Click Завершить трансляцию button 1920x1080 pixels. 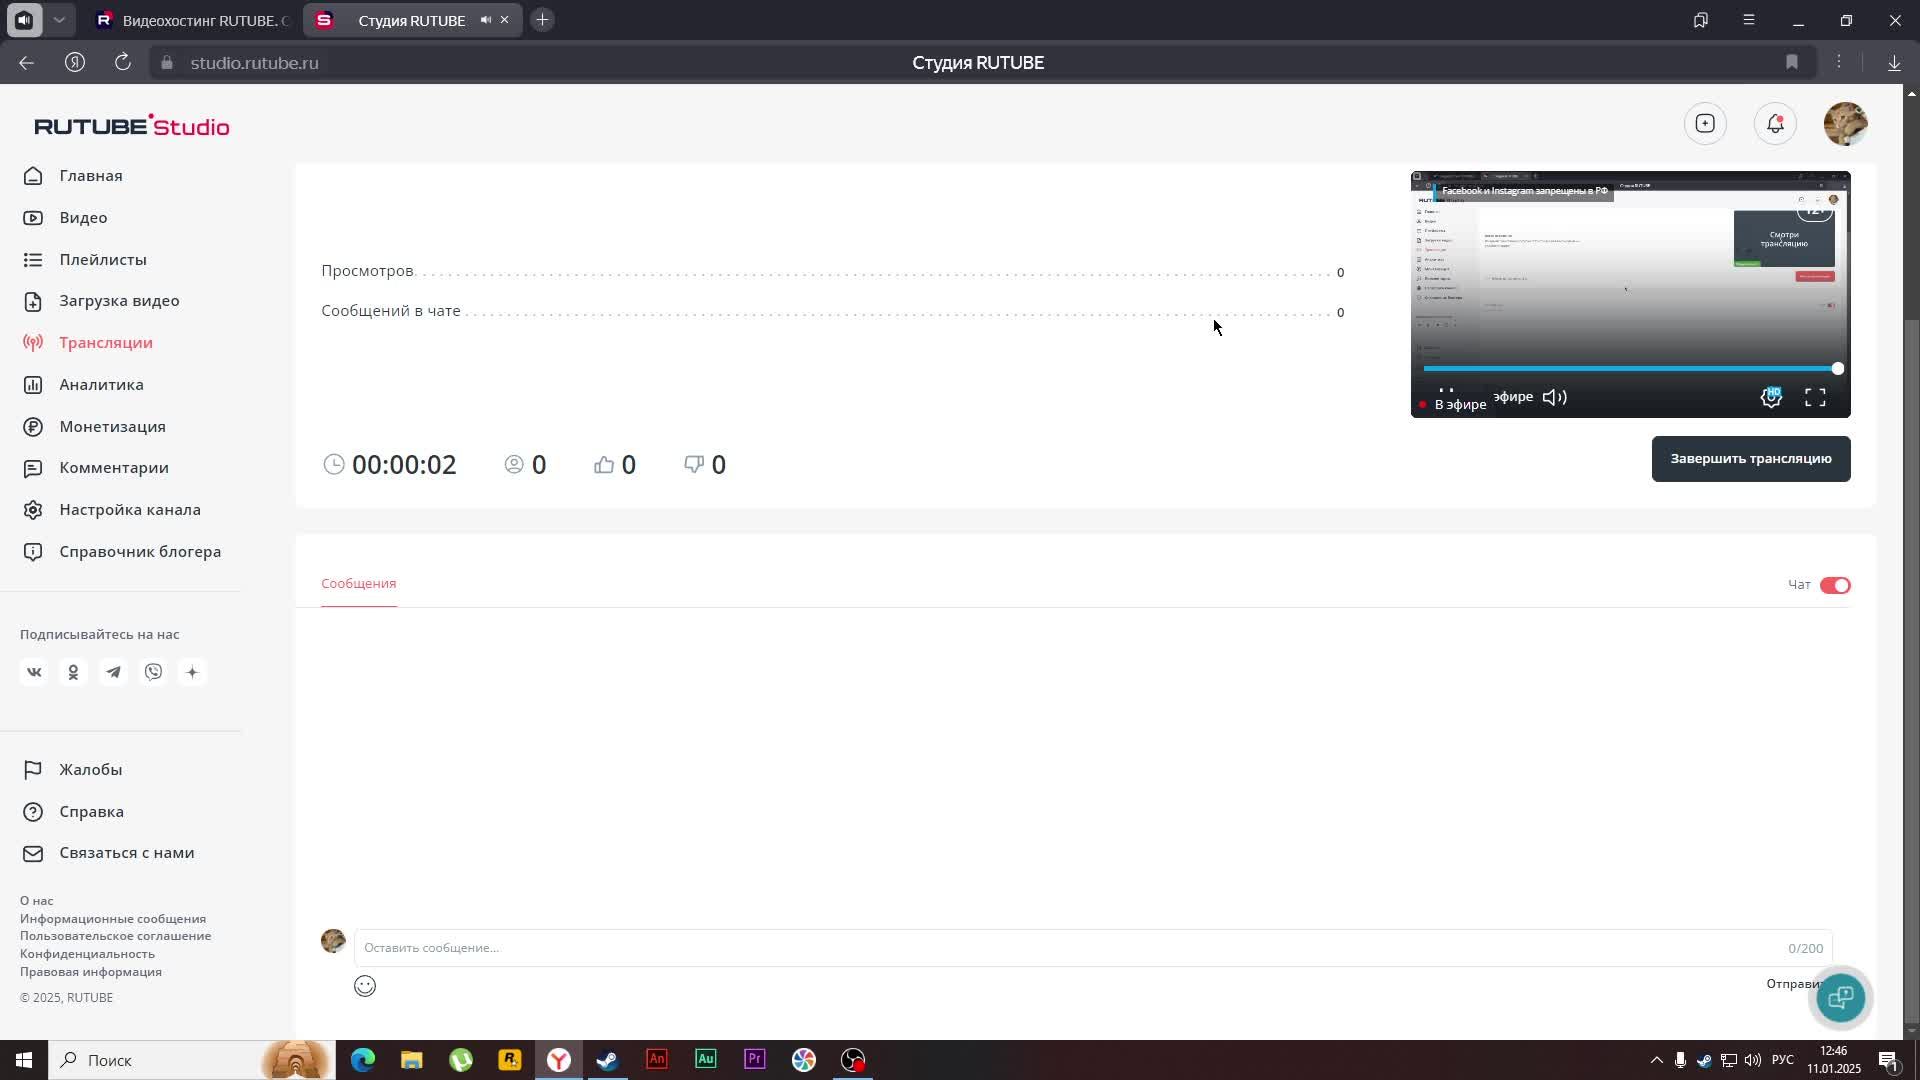[1750, 459]
